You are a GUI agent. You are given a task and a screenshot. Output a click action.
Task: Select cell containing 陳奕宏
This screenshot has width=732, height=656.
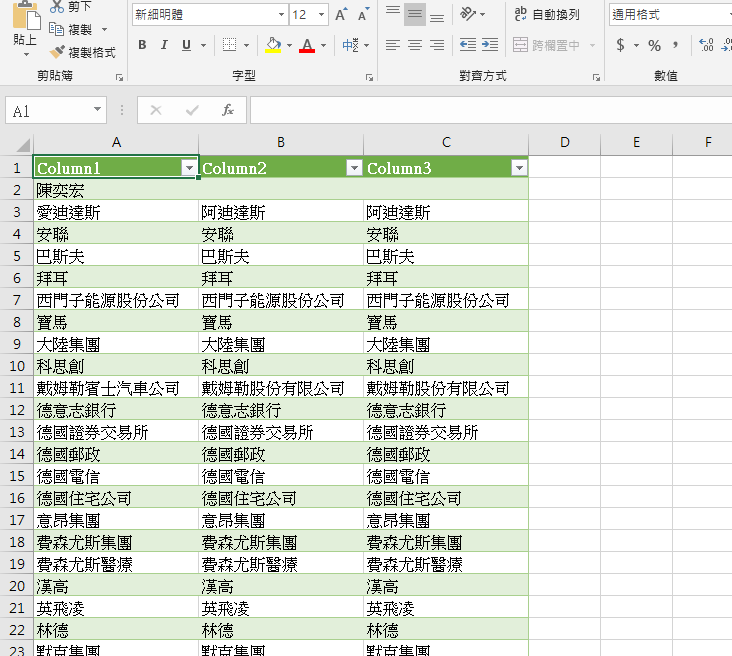coord(116,190)
